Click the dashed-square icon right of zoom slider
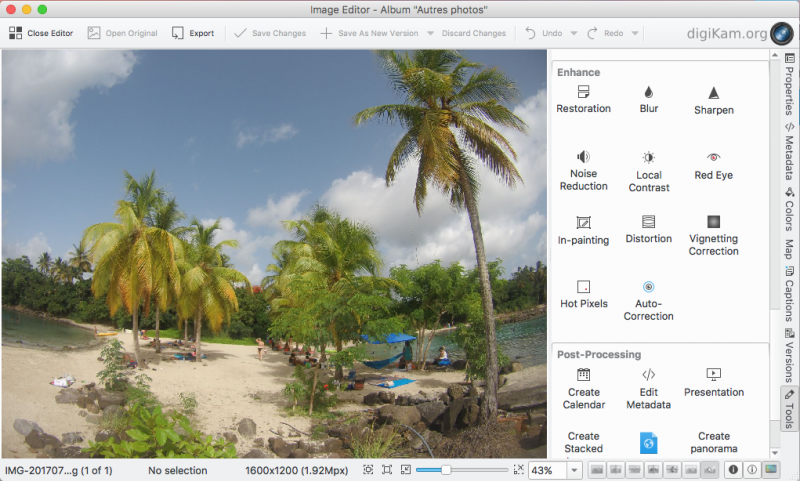The width and height of the screenshot is (800, 481). [518, 470]
